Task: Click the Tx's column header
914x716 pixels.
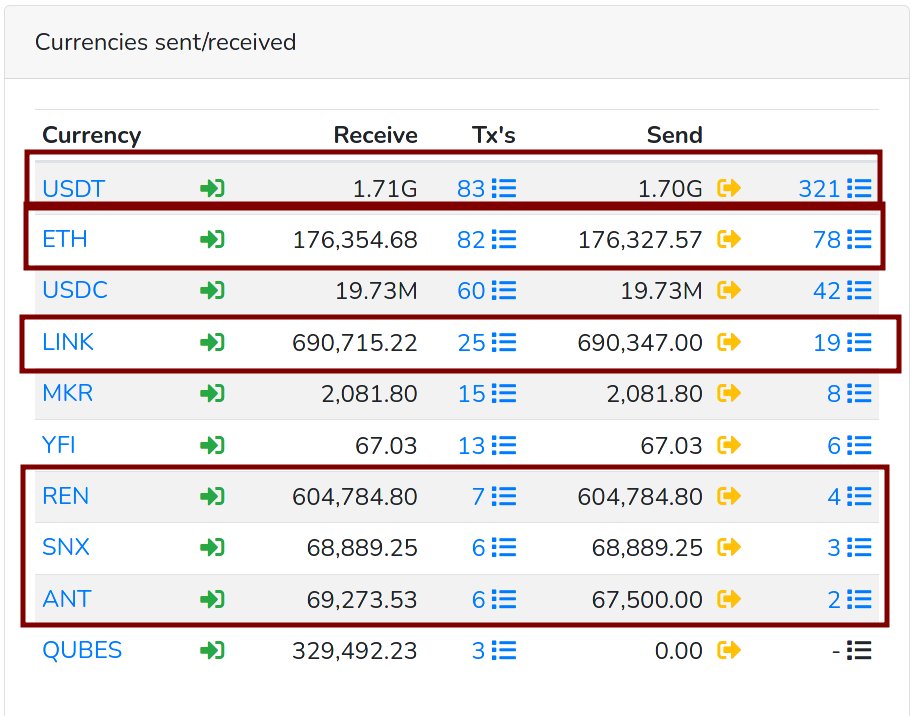Action: 494,135
